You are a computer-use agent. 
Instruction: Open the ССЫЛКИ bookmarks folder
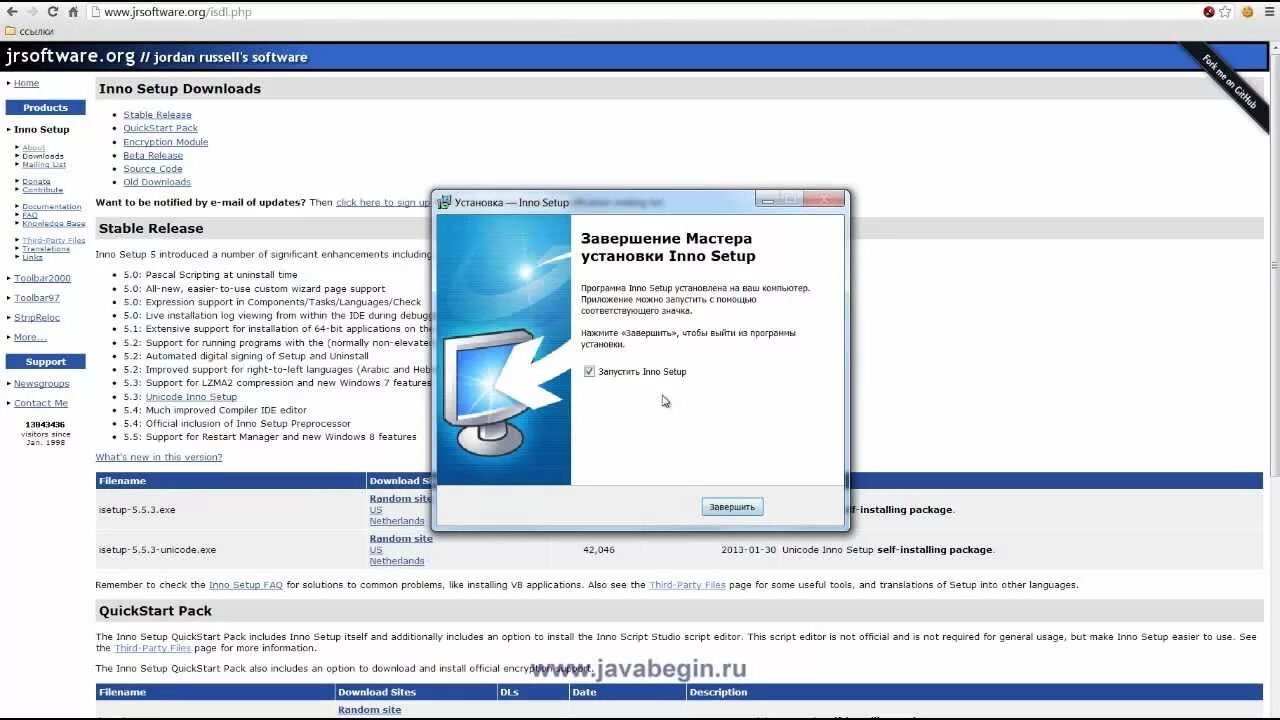(29, 31)
